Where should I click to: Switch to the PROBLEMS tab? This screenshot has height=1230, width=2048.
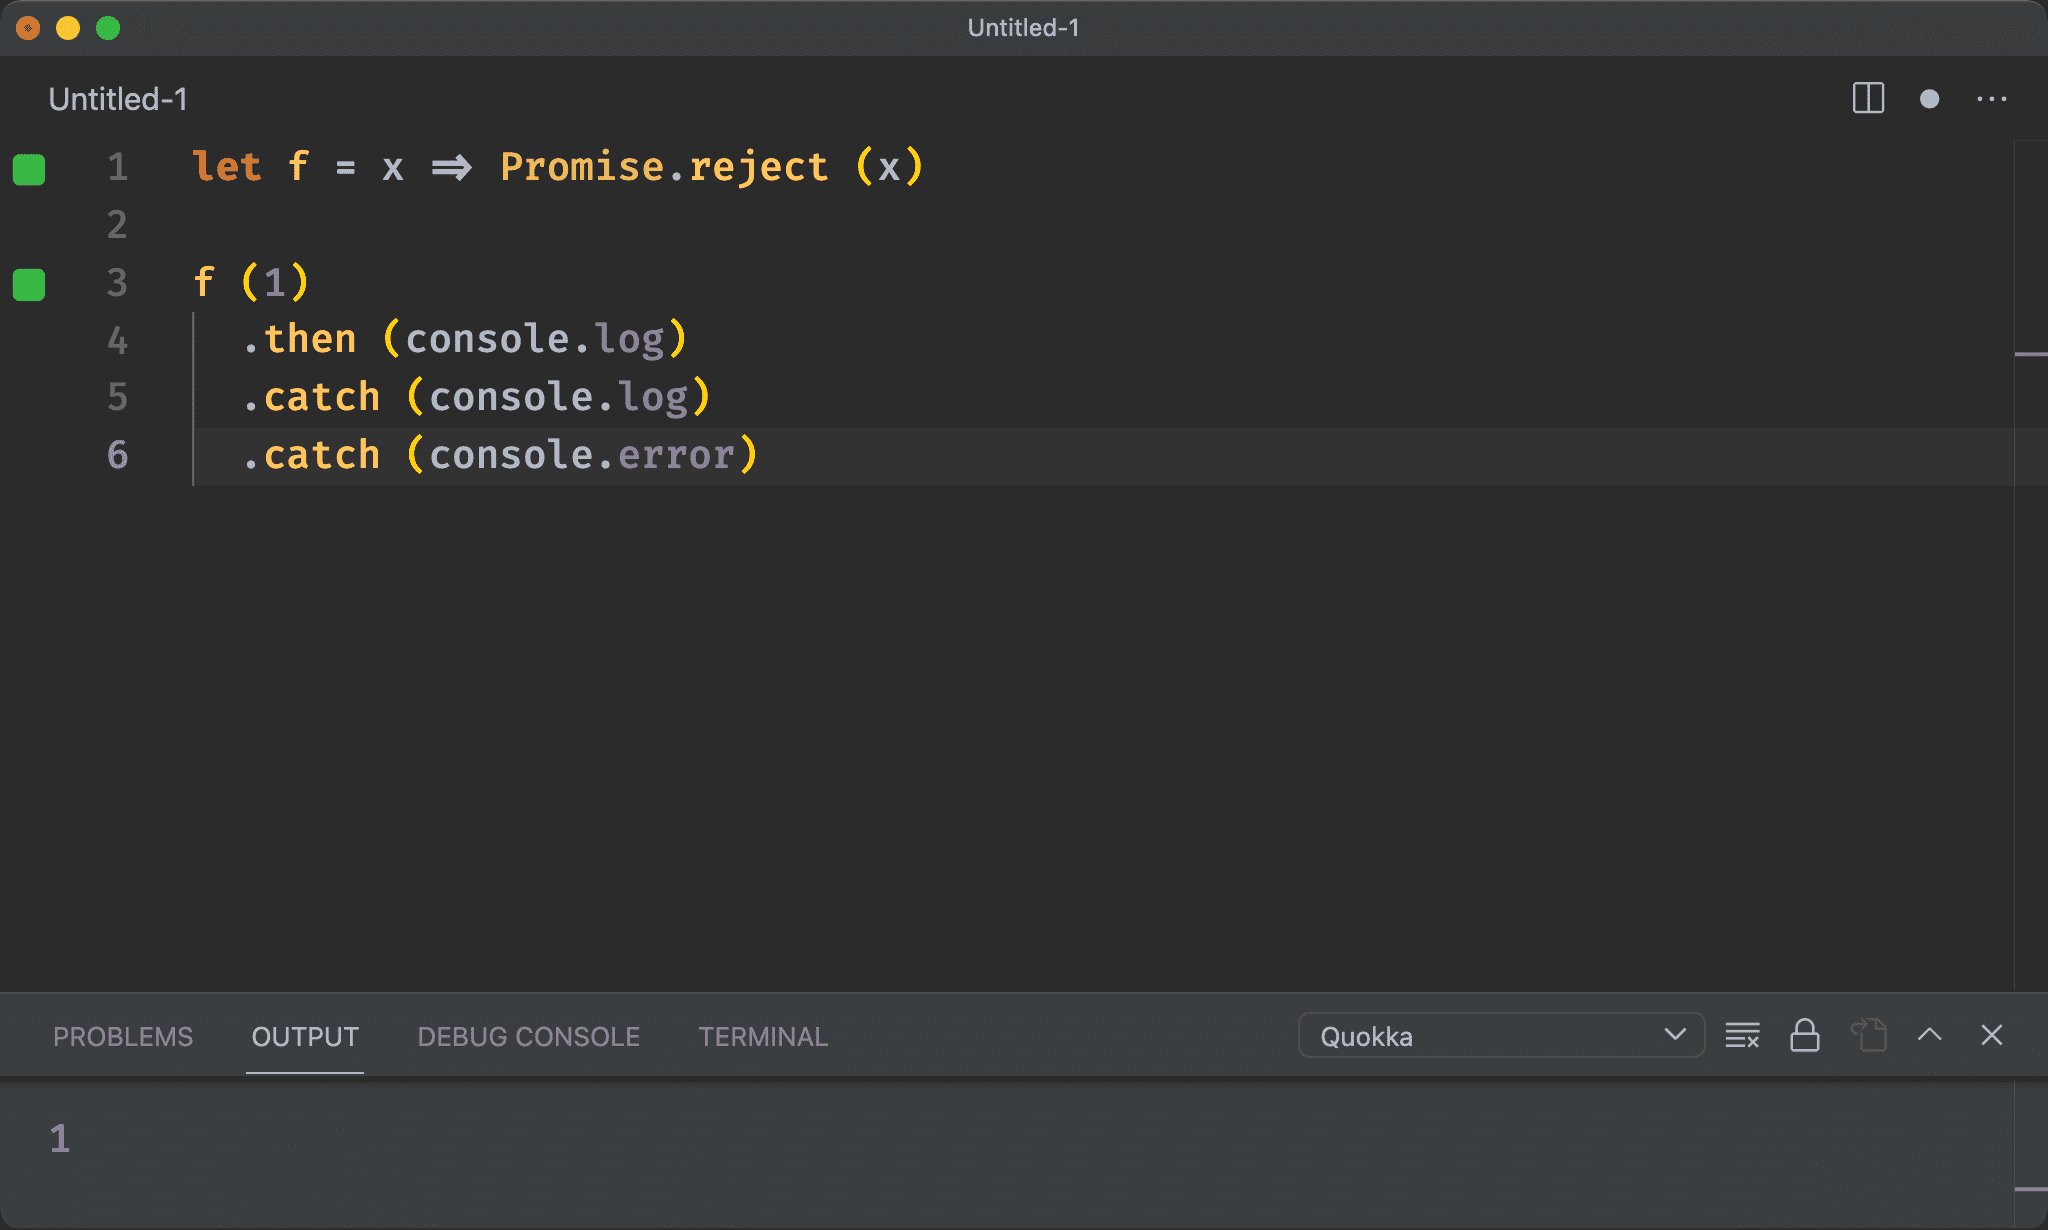coord(123,1036)
